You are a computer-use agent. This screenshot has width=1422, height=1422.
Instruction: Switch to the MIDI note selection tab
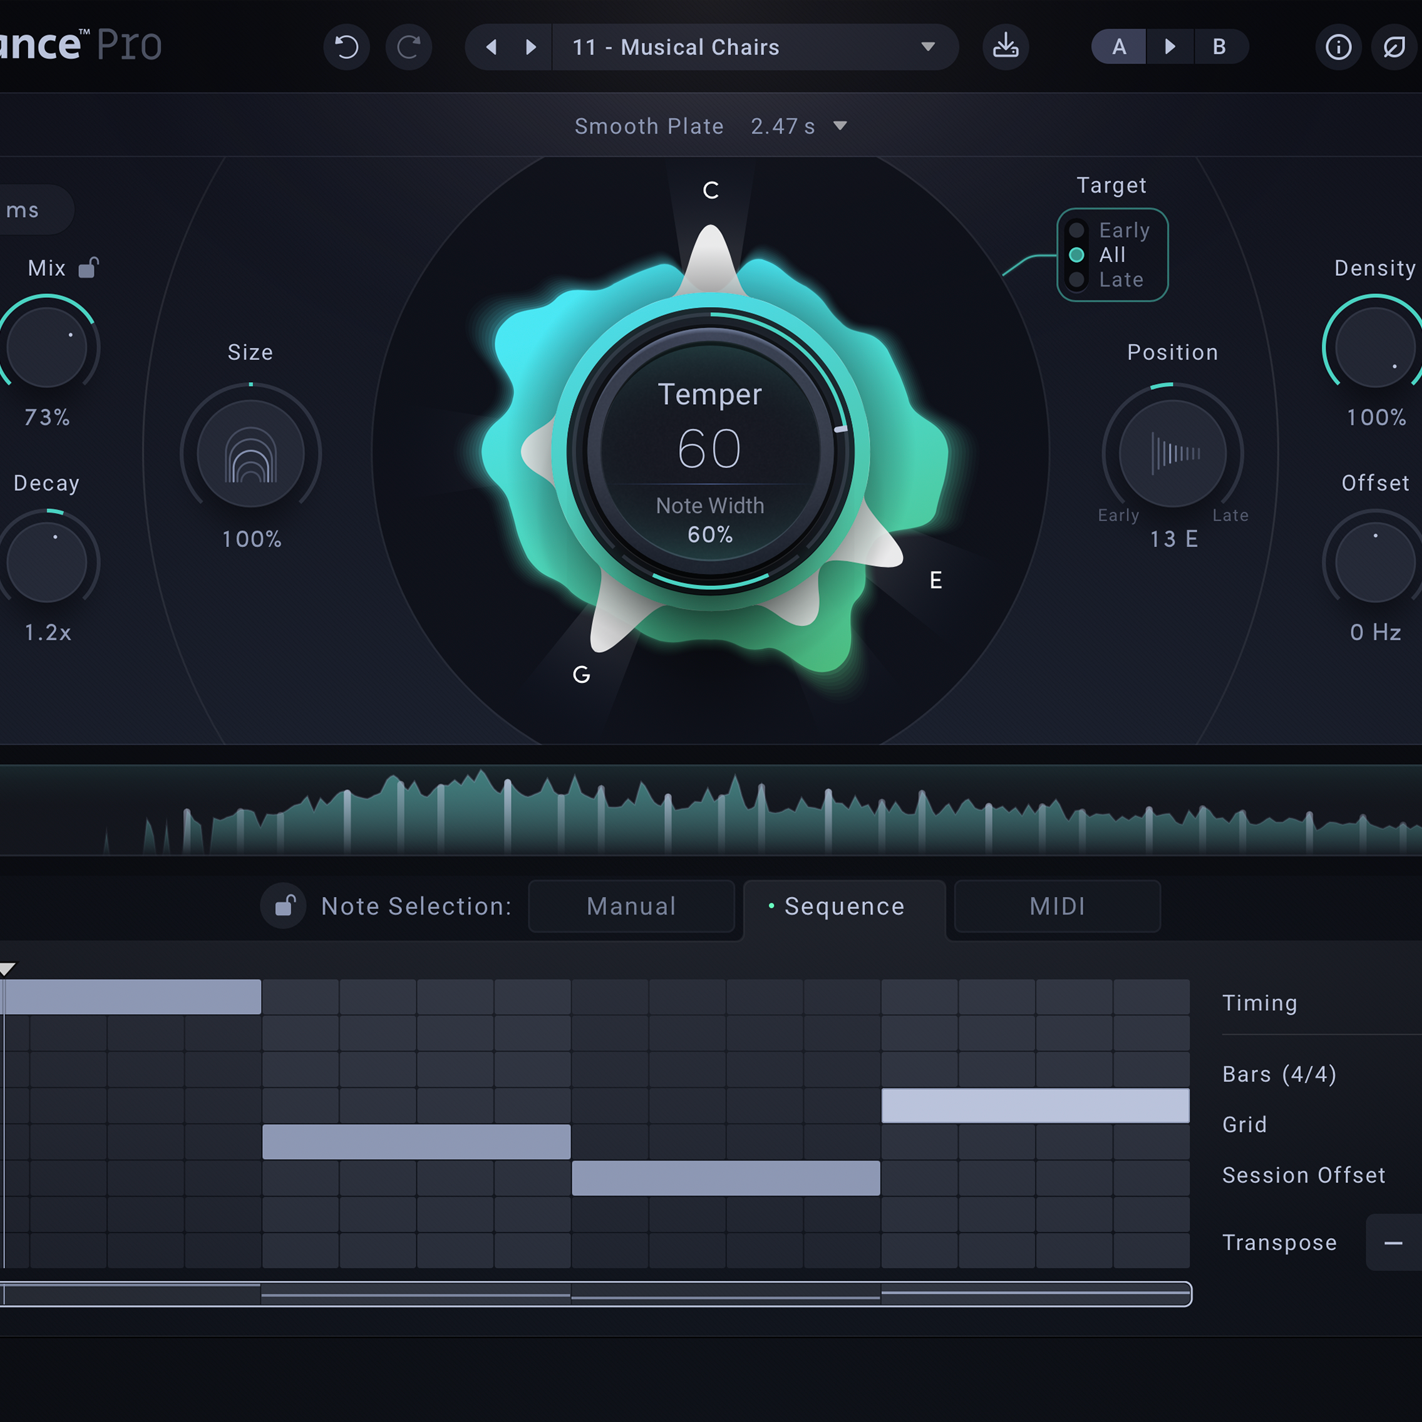coord(1057,906)
